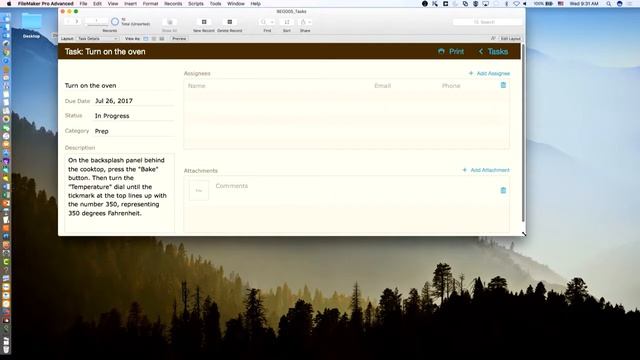Click the printer icon in header
The height and width of the screenshot is (360, 640).
tap(441, 51)
